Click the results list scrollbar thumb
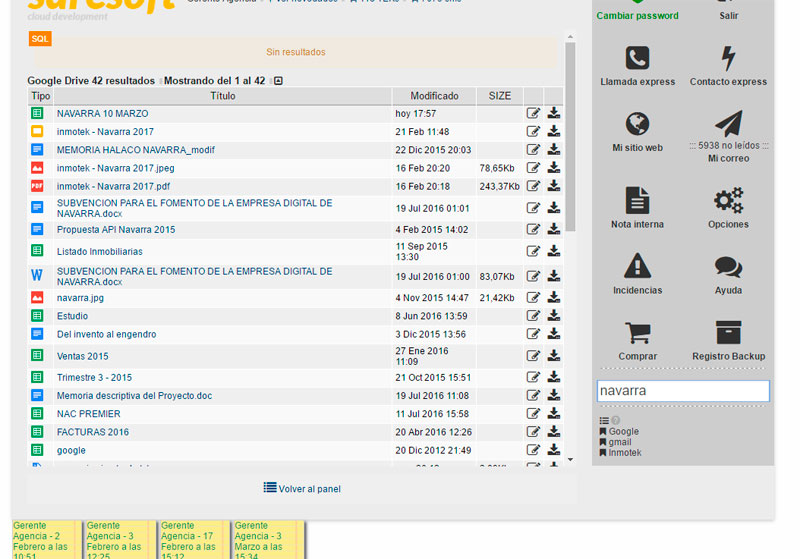The height and width of the screenshot is (559, 800). pyautogui.click(x=570, y=137)
